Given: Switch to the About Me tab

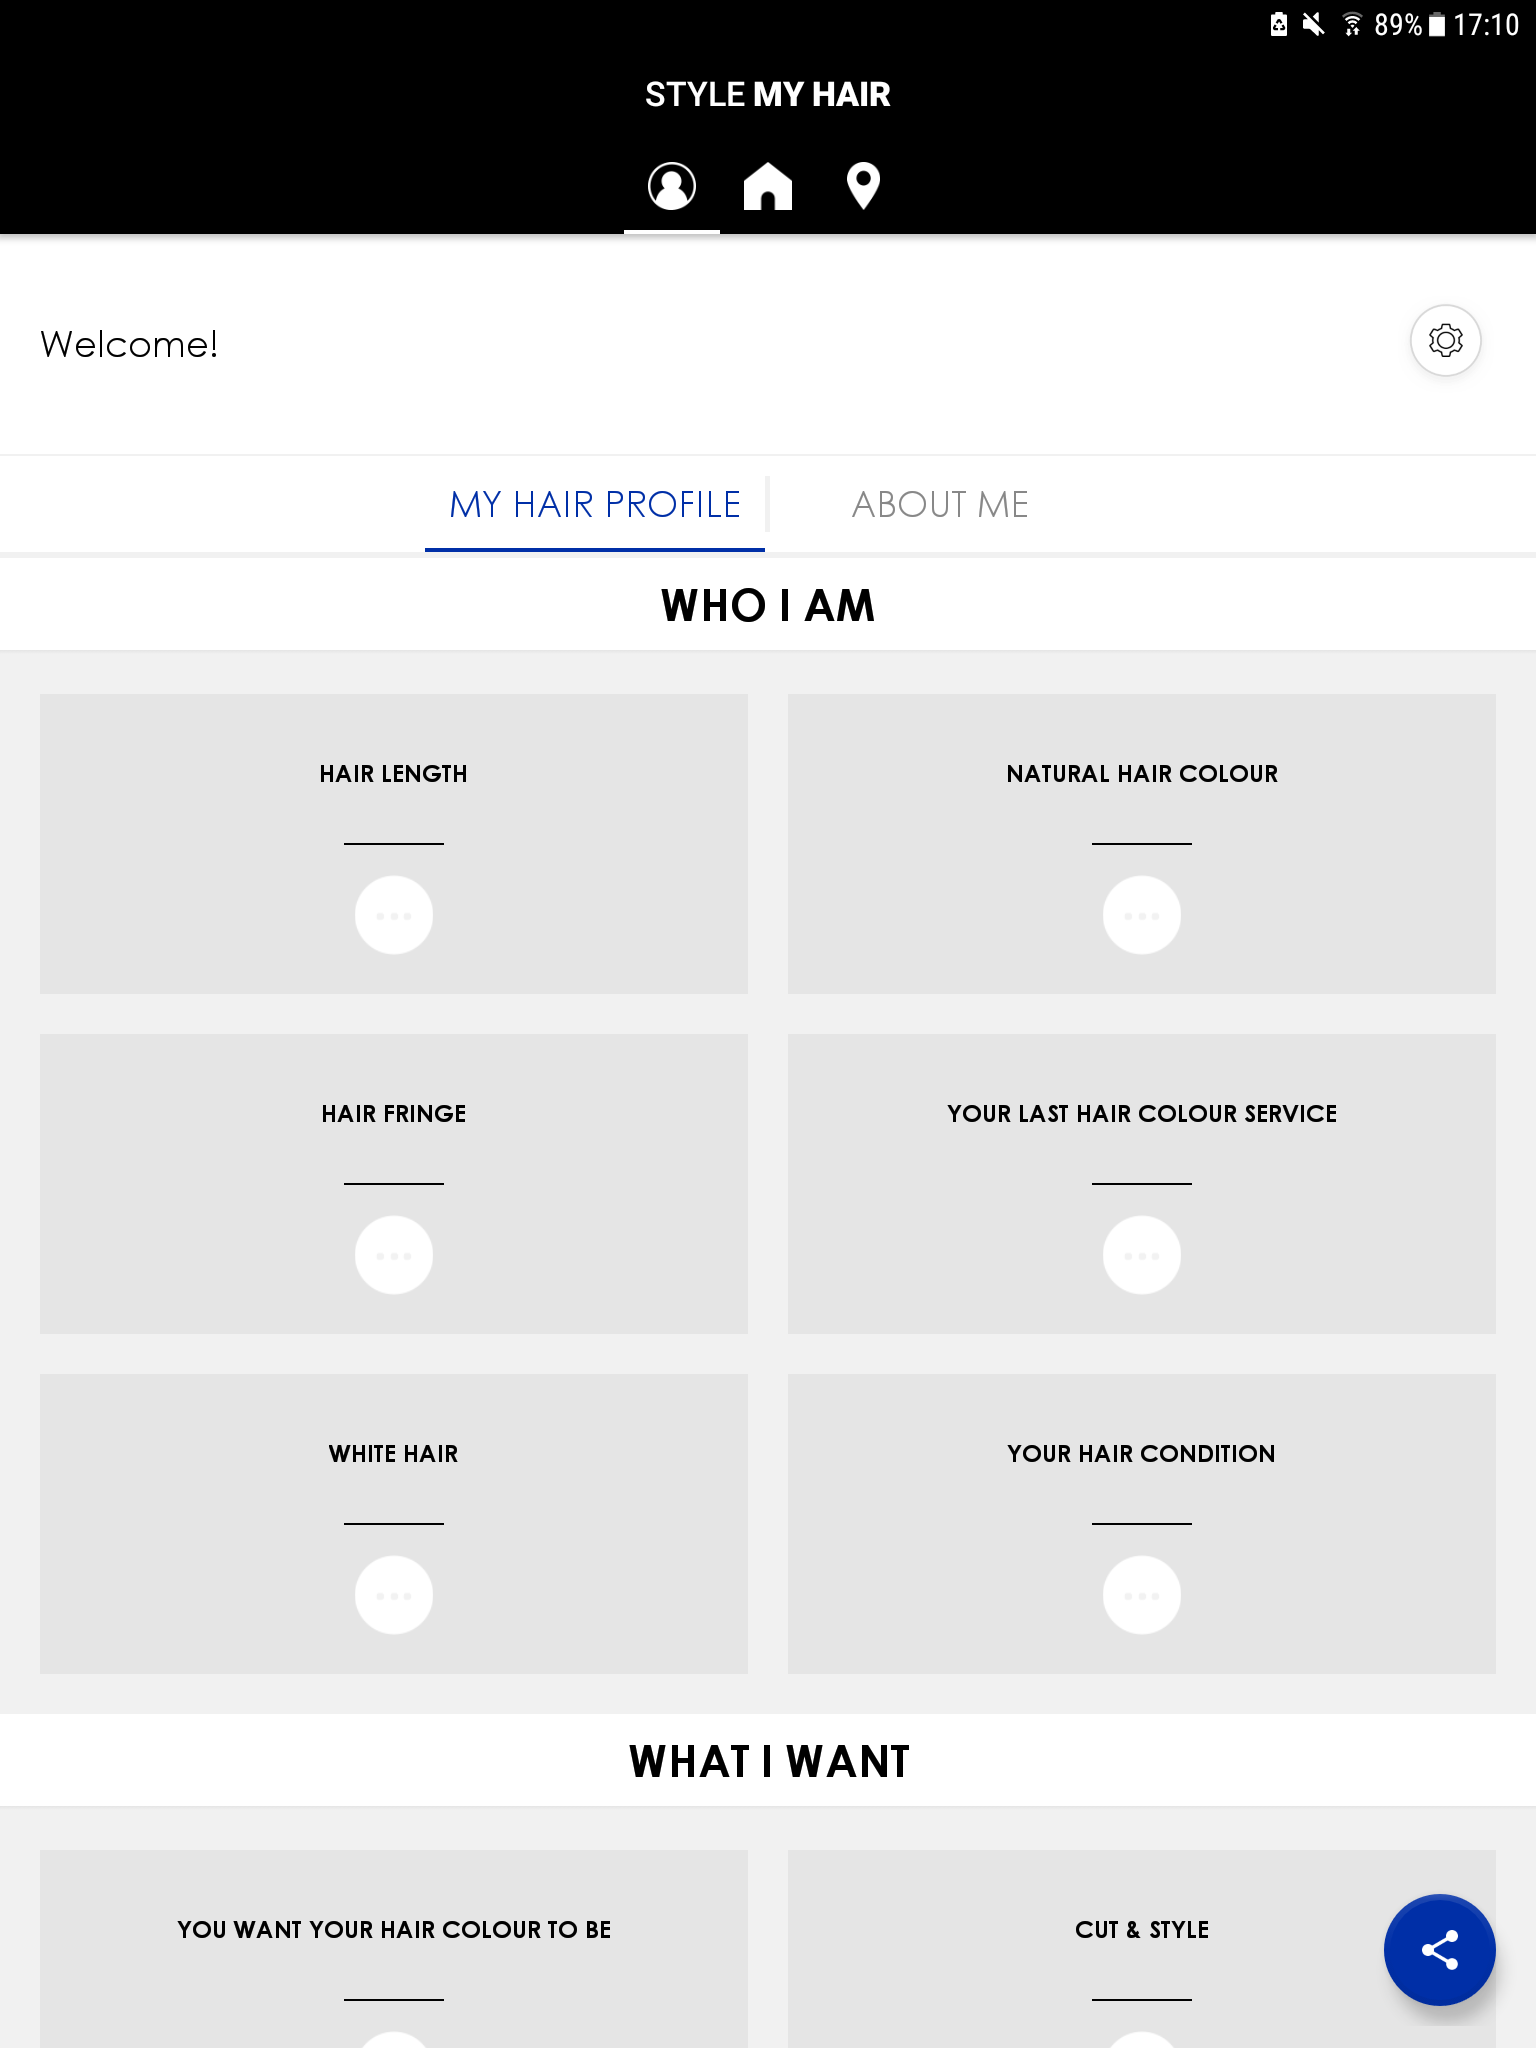Looking at the screenshot, I should coord(939,505).
